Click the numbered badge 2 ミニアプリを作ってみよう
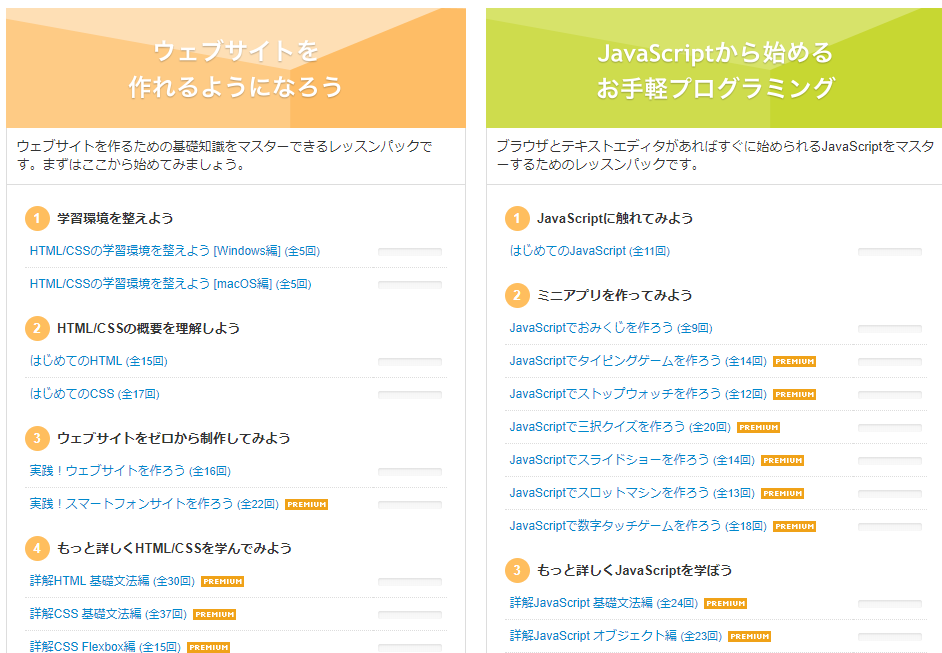The height and width of the screenshot is (653, 942). (518, 294)
